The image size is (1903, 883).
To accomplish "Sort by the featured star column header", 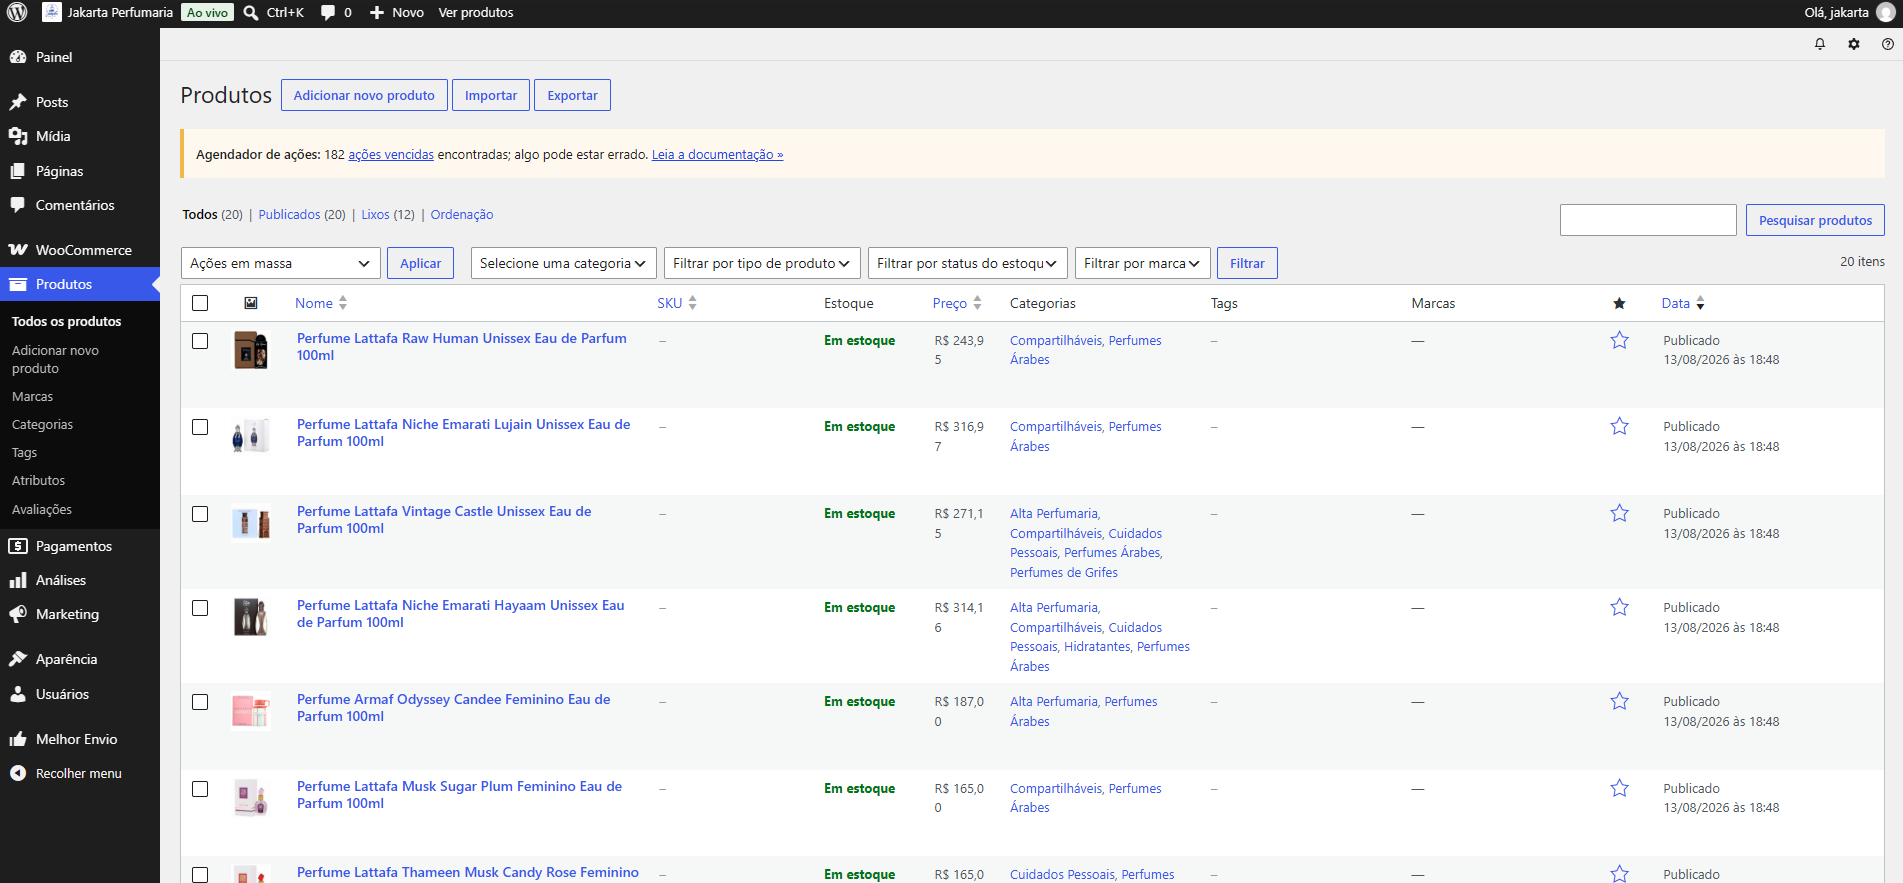I will [1619, 303].
